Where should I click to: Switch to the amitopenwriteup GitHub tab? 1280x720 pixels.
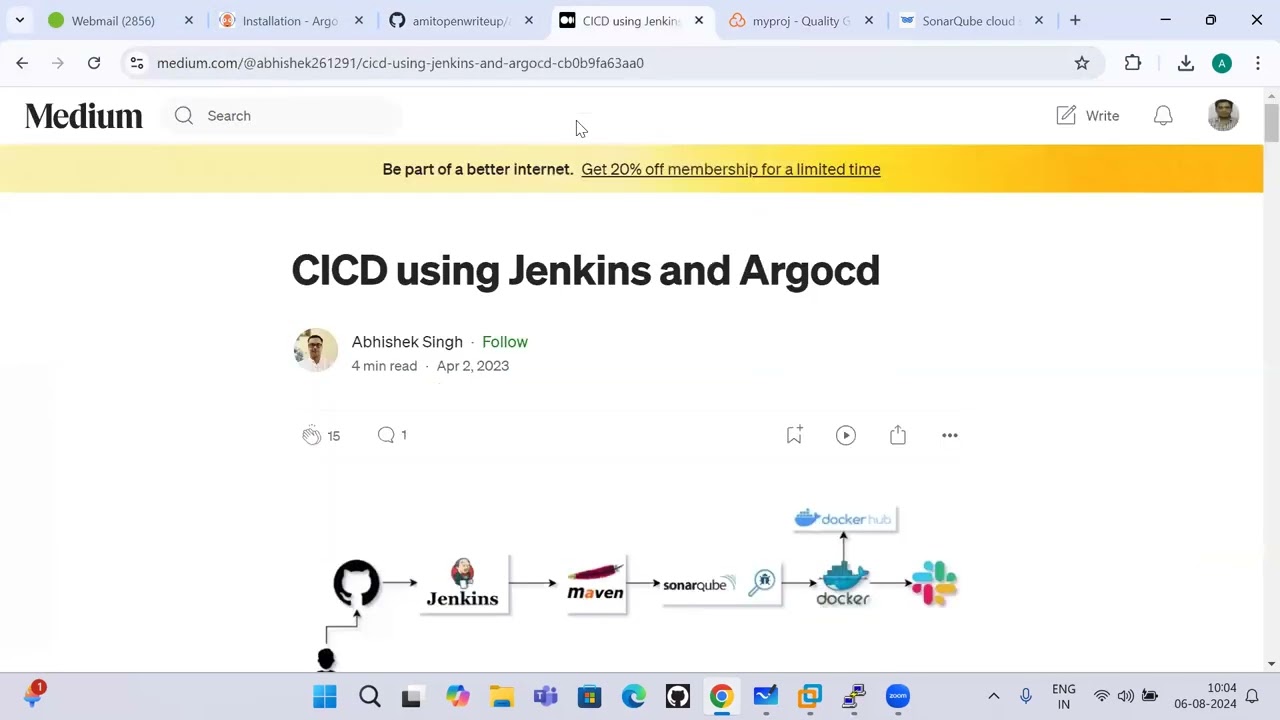click(461, 20)
